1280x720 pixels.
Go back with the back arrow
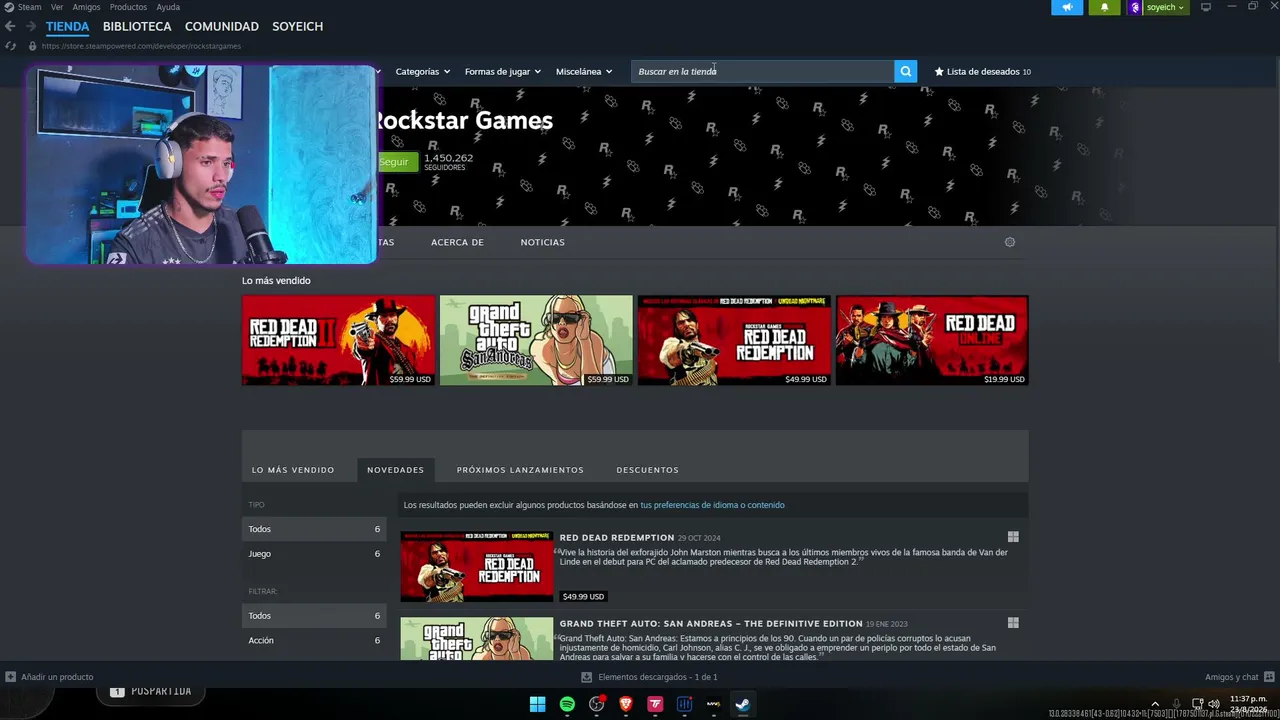pos(10,26)
